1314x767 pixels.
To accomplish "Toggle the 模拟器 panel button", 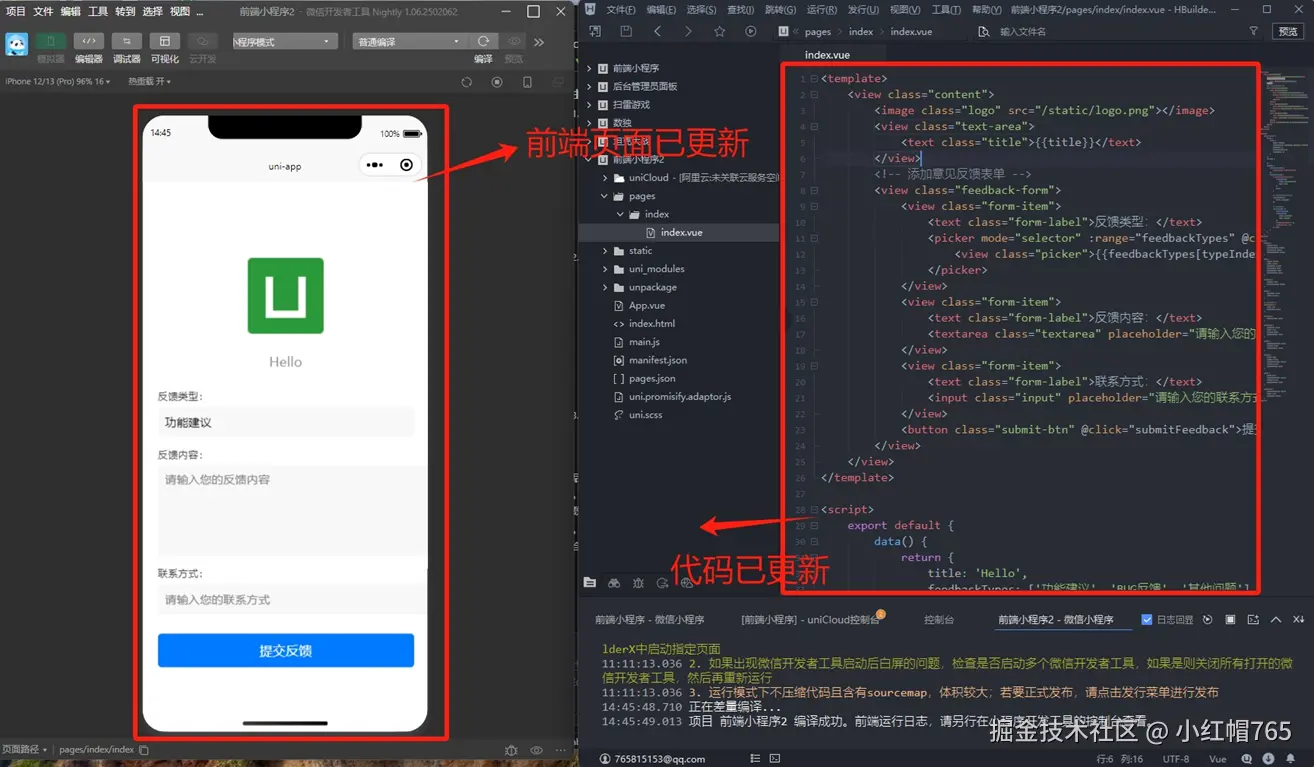I will (50, 42).
